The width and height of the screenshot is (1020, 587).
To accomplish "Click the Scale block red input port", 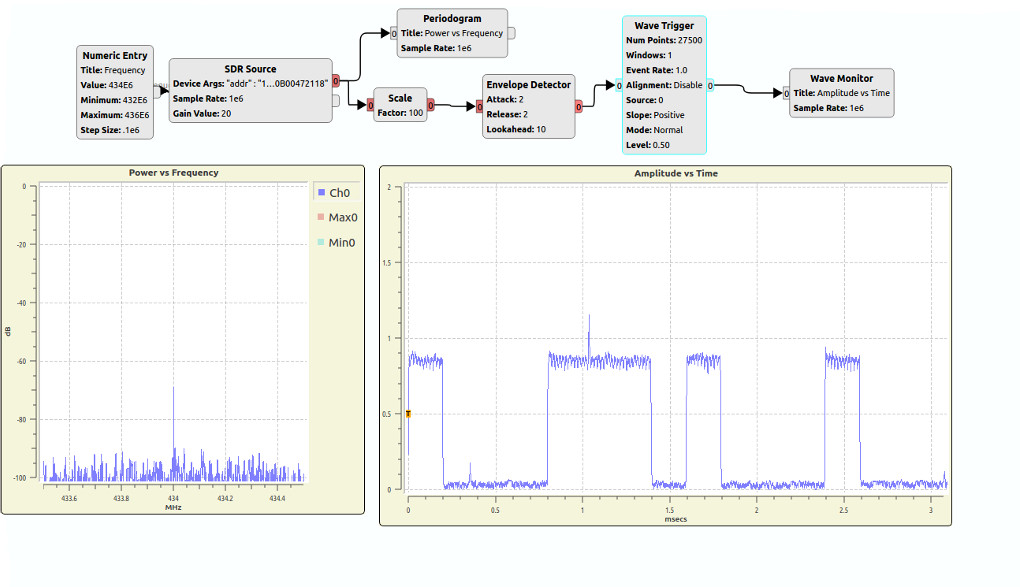I will [370, 105].
